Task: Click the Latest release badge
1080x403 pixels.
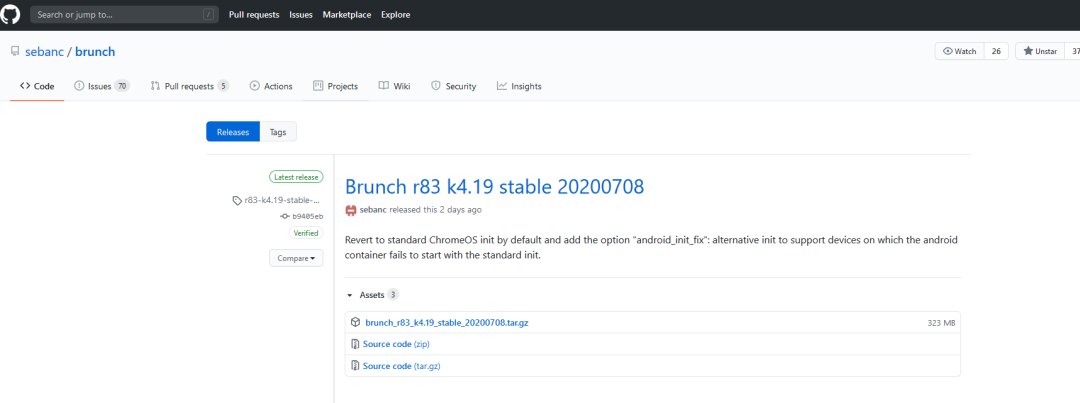Action: point(296,177)
